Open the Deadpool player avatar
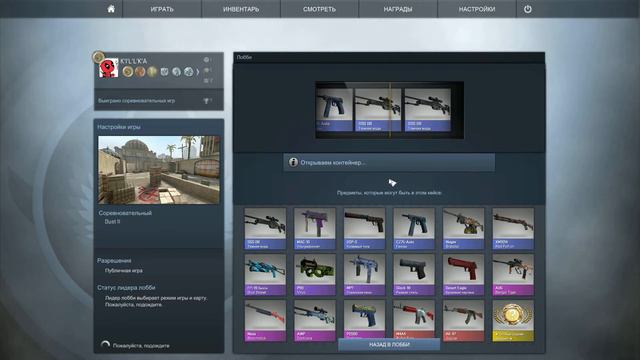The image size is (640, 360). point(109,69)
